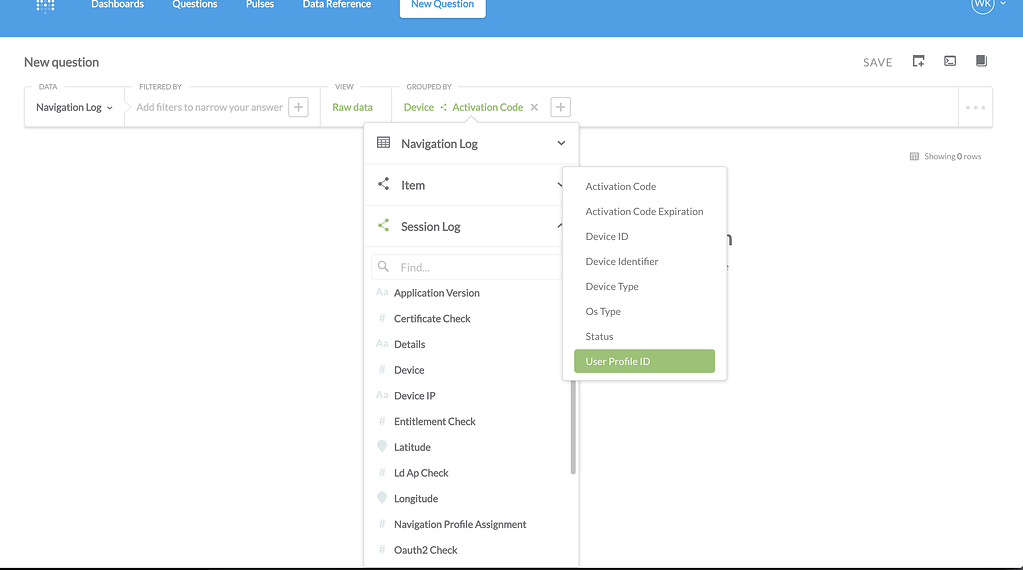Click the Aa text type icon for Details
Image resolution: width=1023 pixels, height=570 pixels.
point(382,344)
